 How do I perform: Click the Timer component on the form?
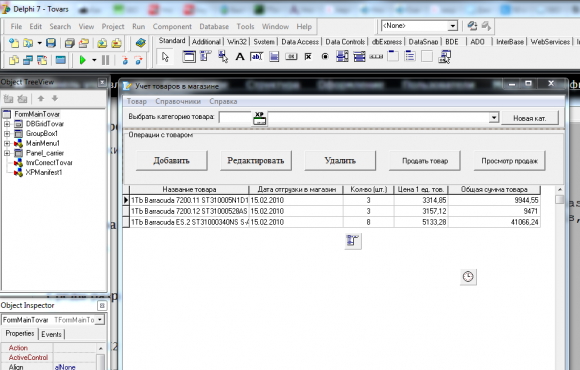(x=468, y=276)
